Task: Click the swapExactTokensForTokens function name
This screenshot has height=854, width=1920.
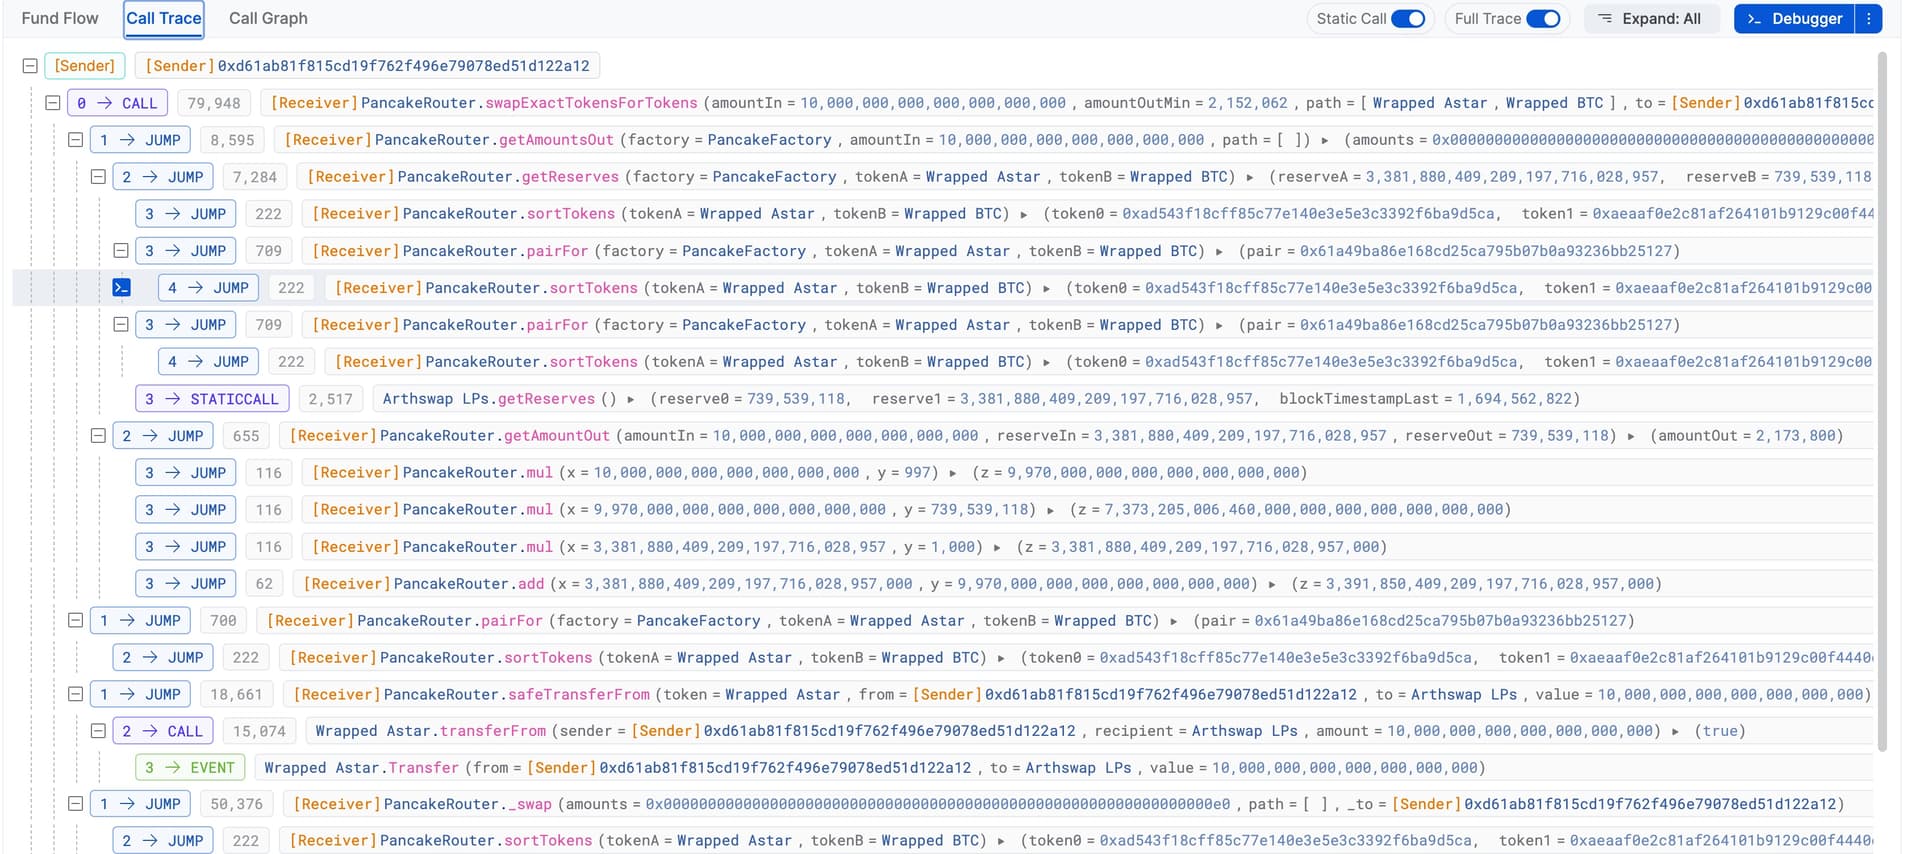Action: (x=591, y=103)
